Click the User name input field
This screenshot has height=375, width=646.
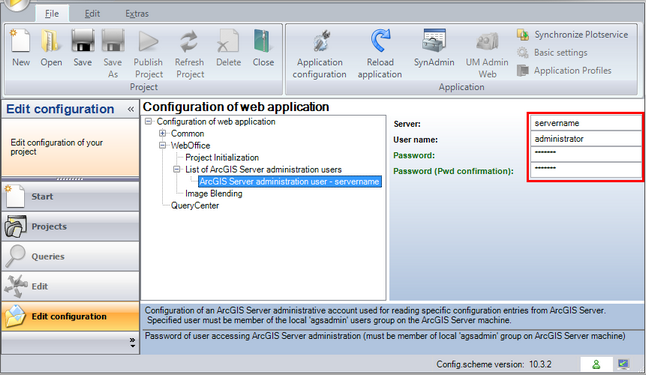585,139
